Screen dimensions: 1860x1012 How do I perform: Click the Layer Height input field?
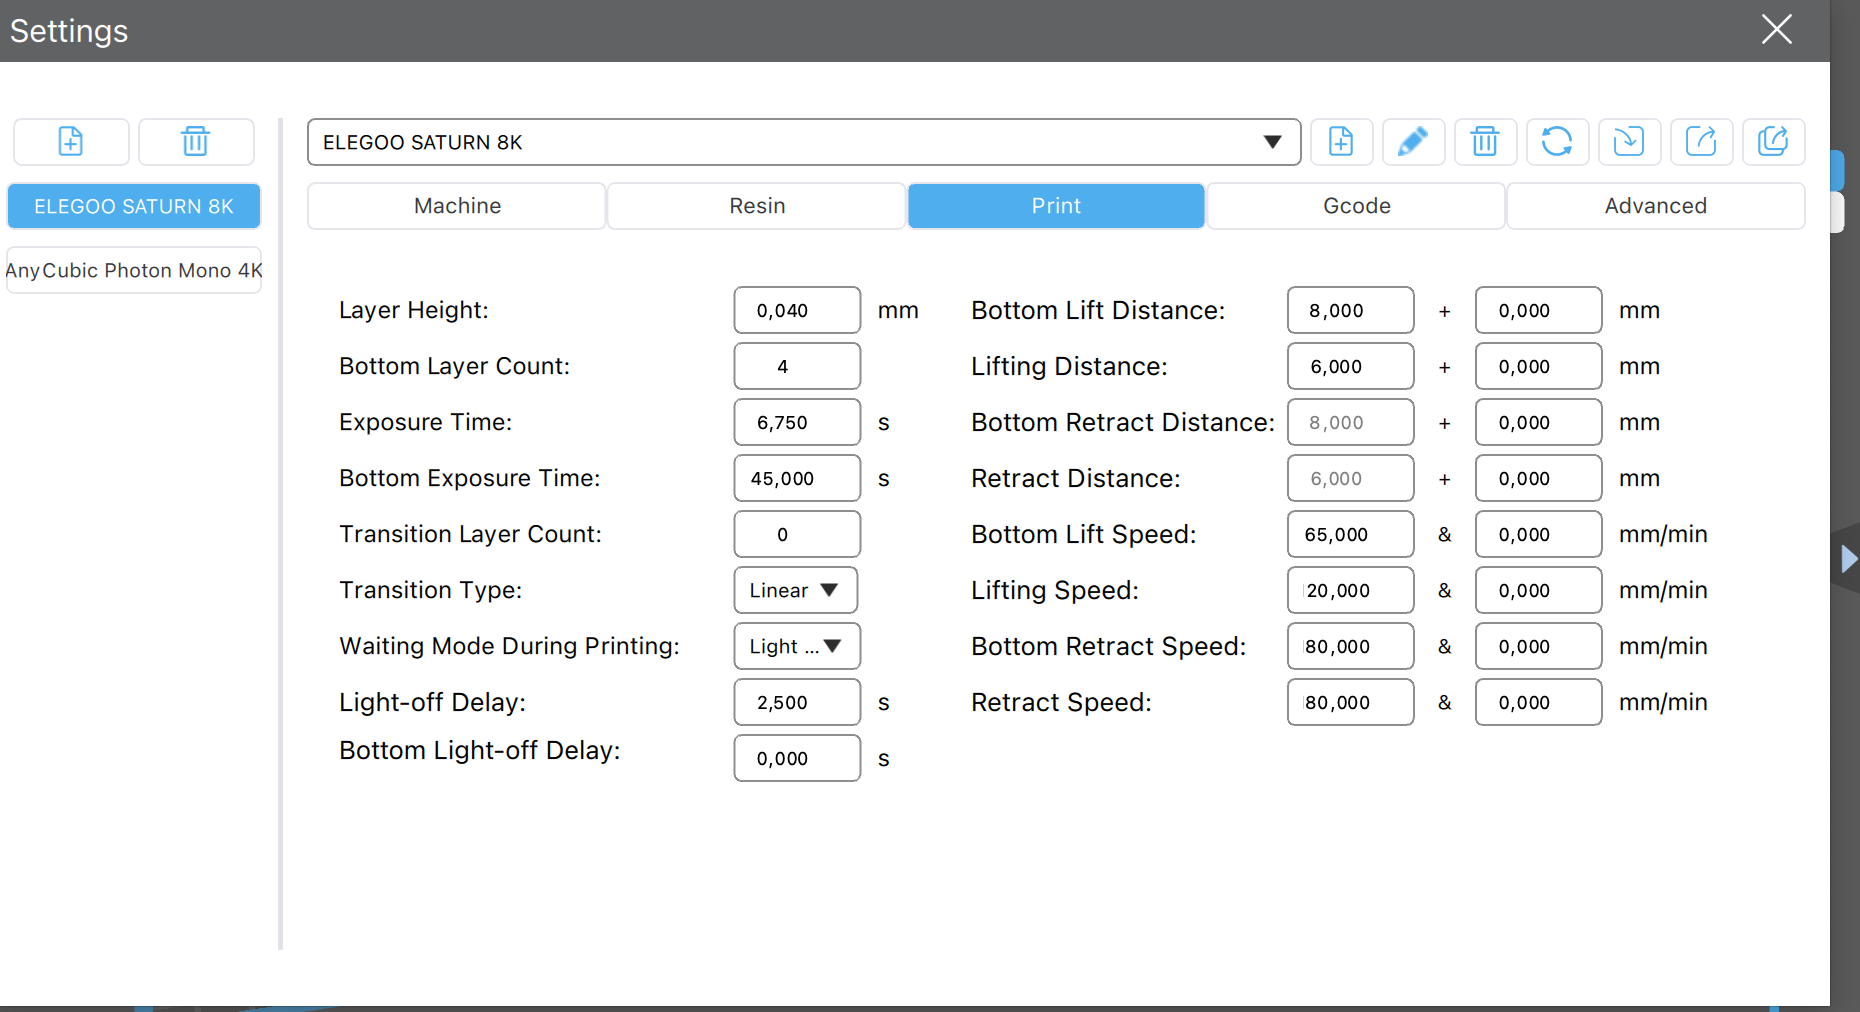coord(797,310)
